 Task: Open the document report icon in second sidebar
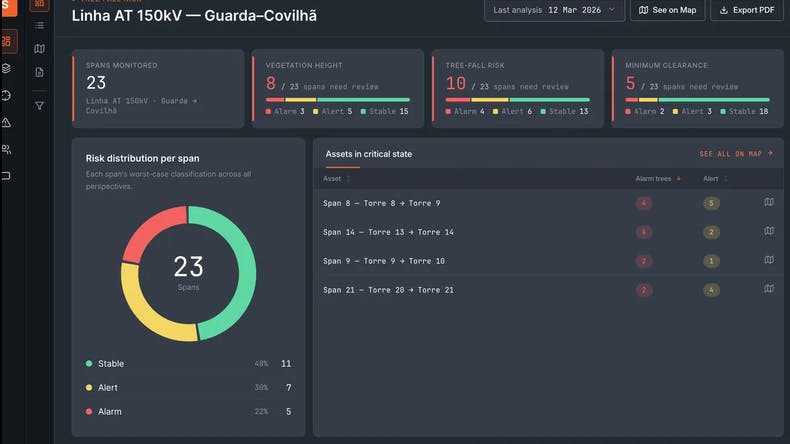(x=39, y=72)
